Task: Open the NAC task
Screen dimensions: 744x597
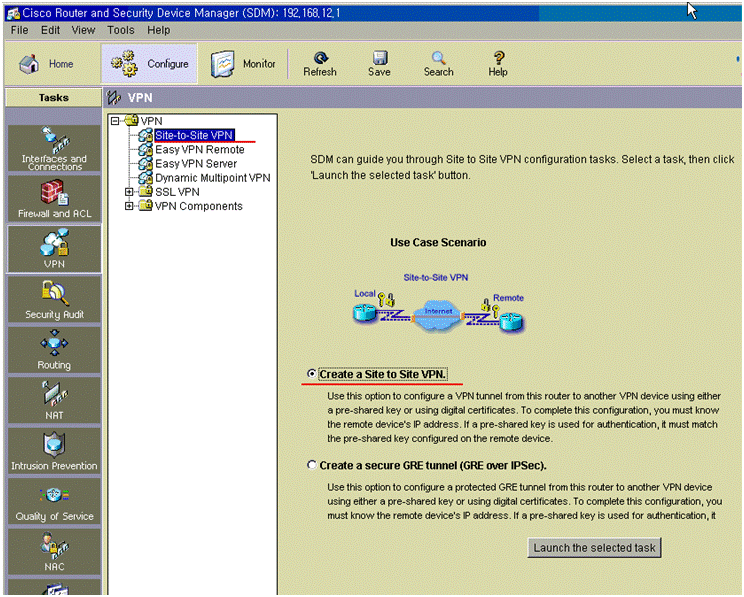Action: [54, 552]
